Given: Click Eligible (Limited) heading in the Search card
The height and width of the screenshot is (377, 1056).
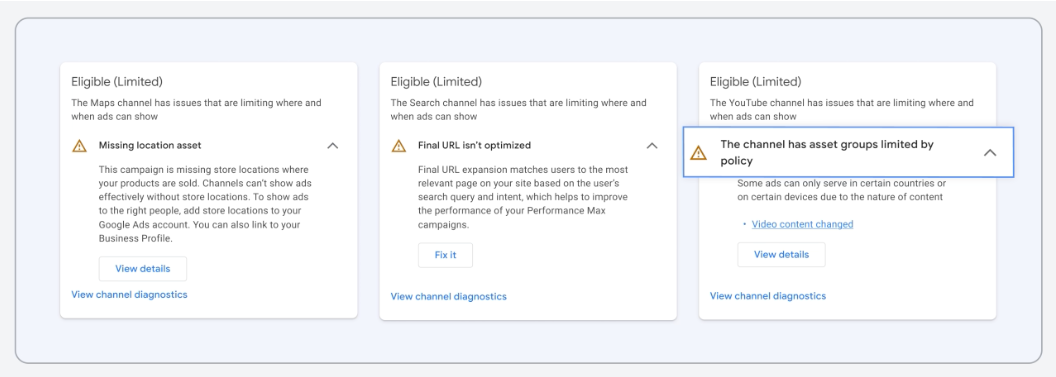Looking at the screenshot, I should [x=436, y=82].
